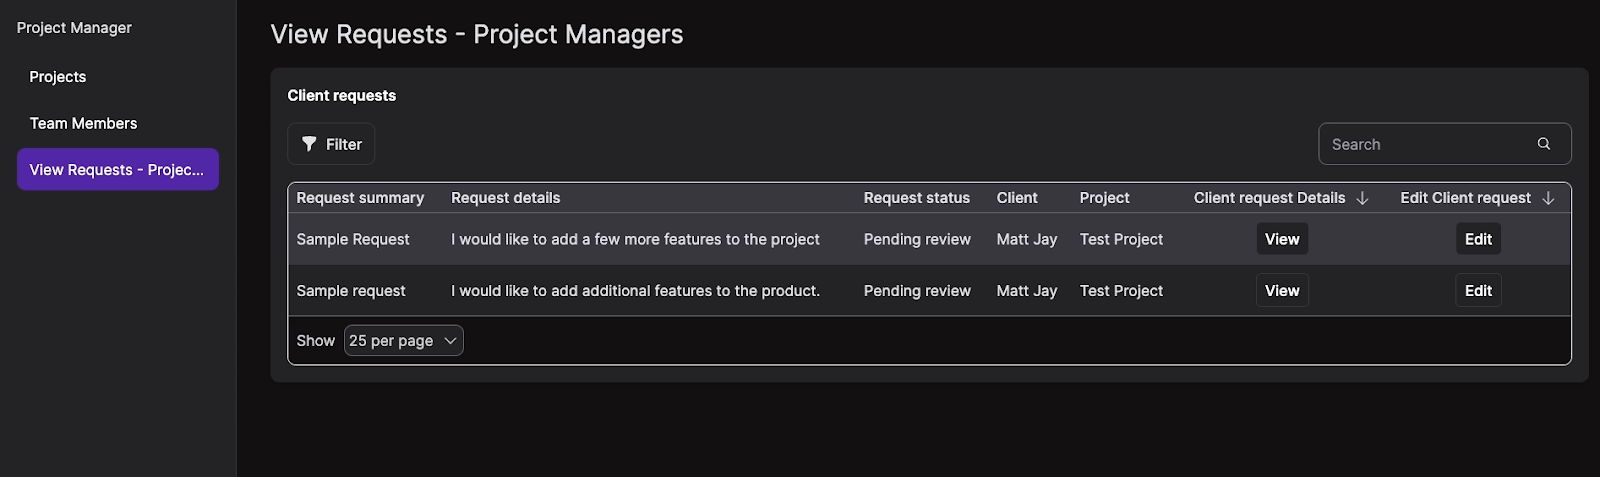Image resolution: width=1600 pixels, height=477 pixels.
Task: Click the Project column header
Action: pyautogui.click(x=1104, y=198)
